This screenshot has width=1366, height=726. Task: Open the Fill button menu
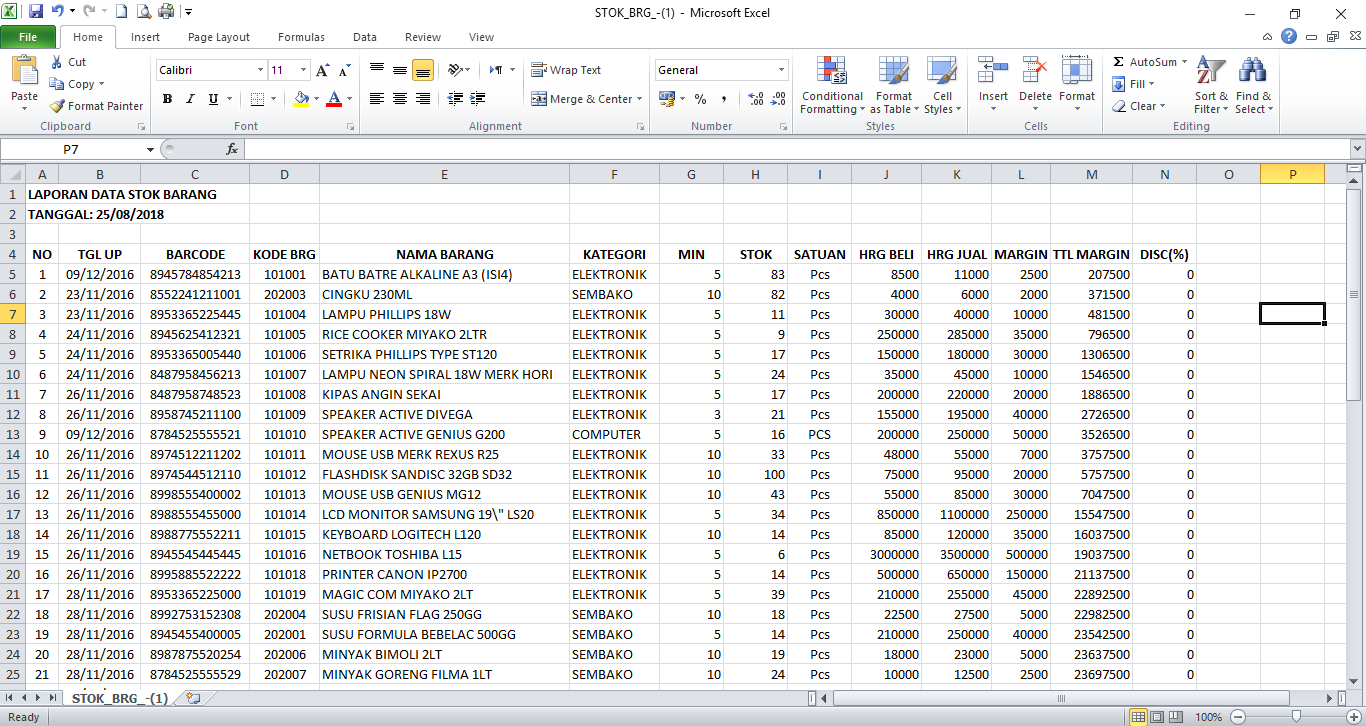(1134, 84)
